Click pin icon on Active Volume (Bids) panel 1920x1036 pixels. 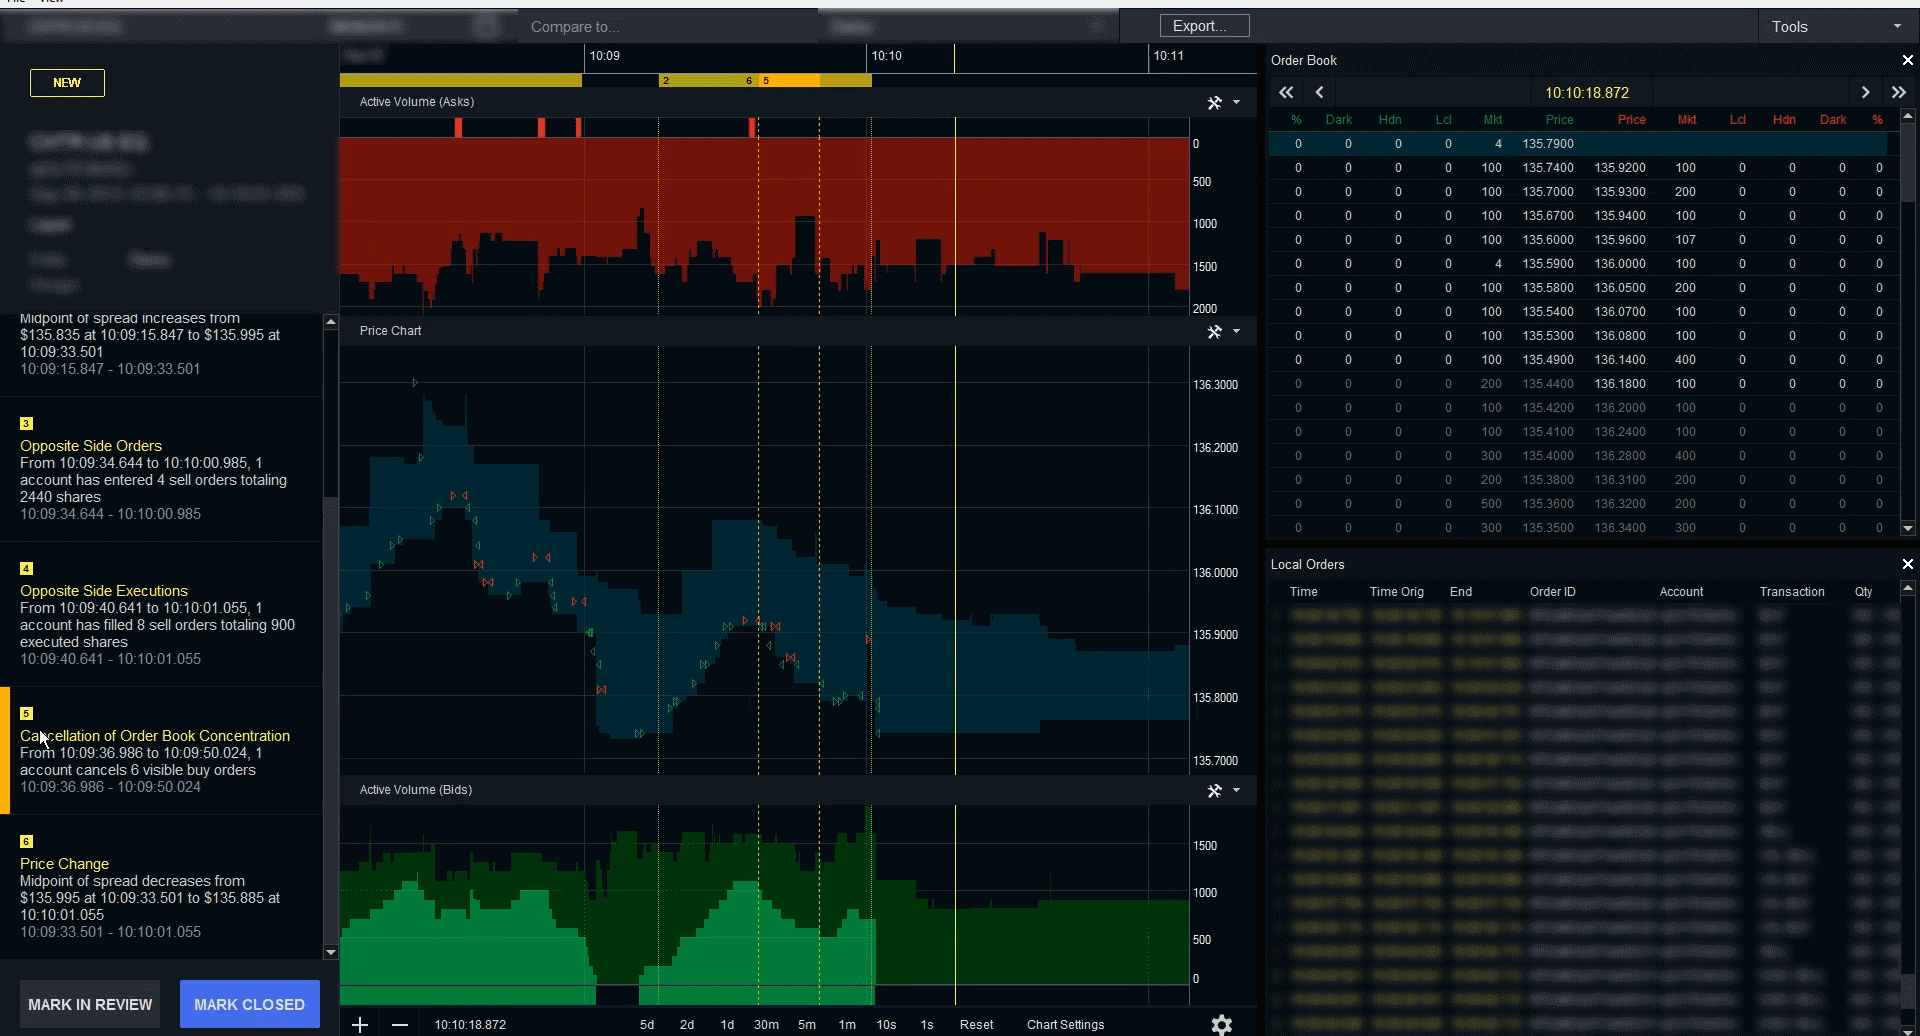click(x=1214, y=790)
